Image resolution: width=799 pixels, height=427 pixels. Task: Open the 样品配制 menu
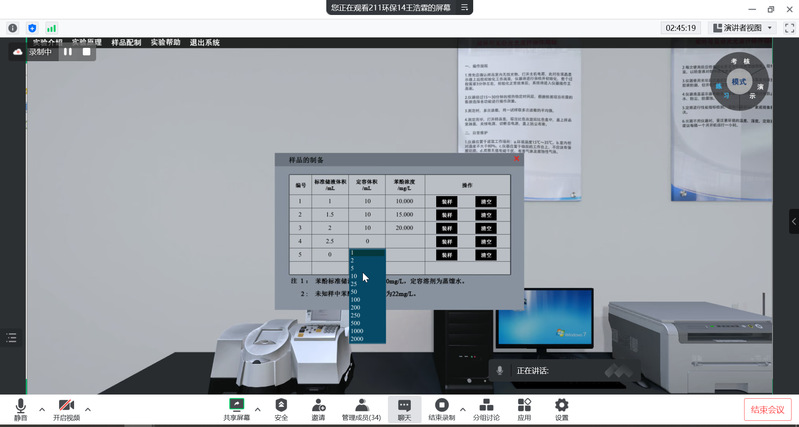(x=125, y=43)
